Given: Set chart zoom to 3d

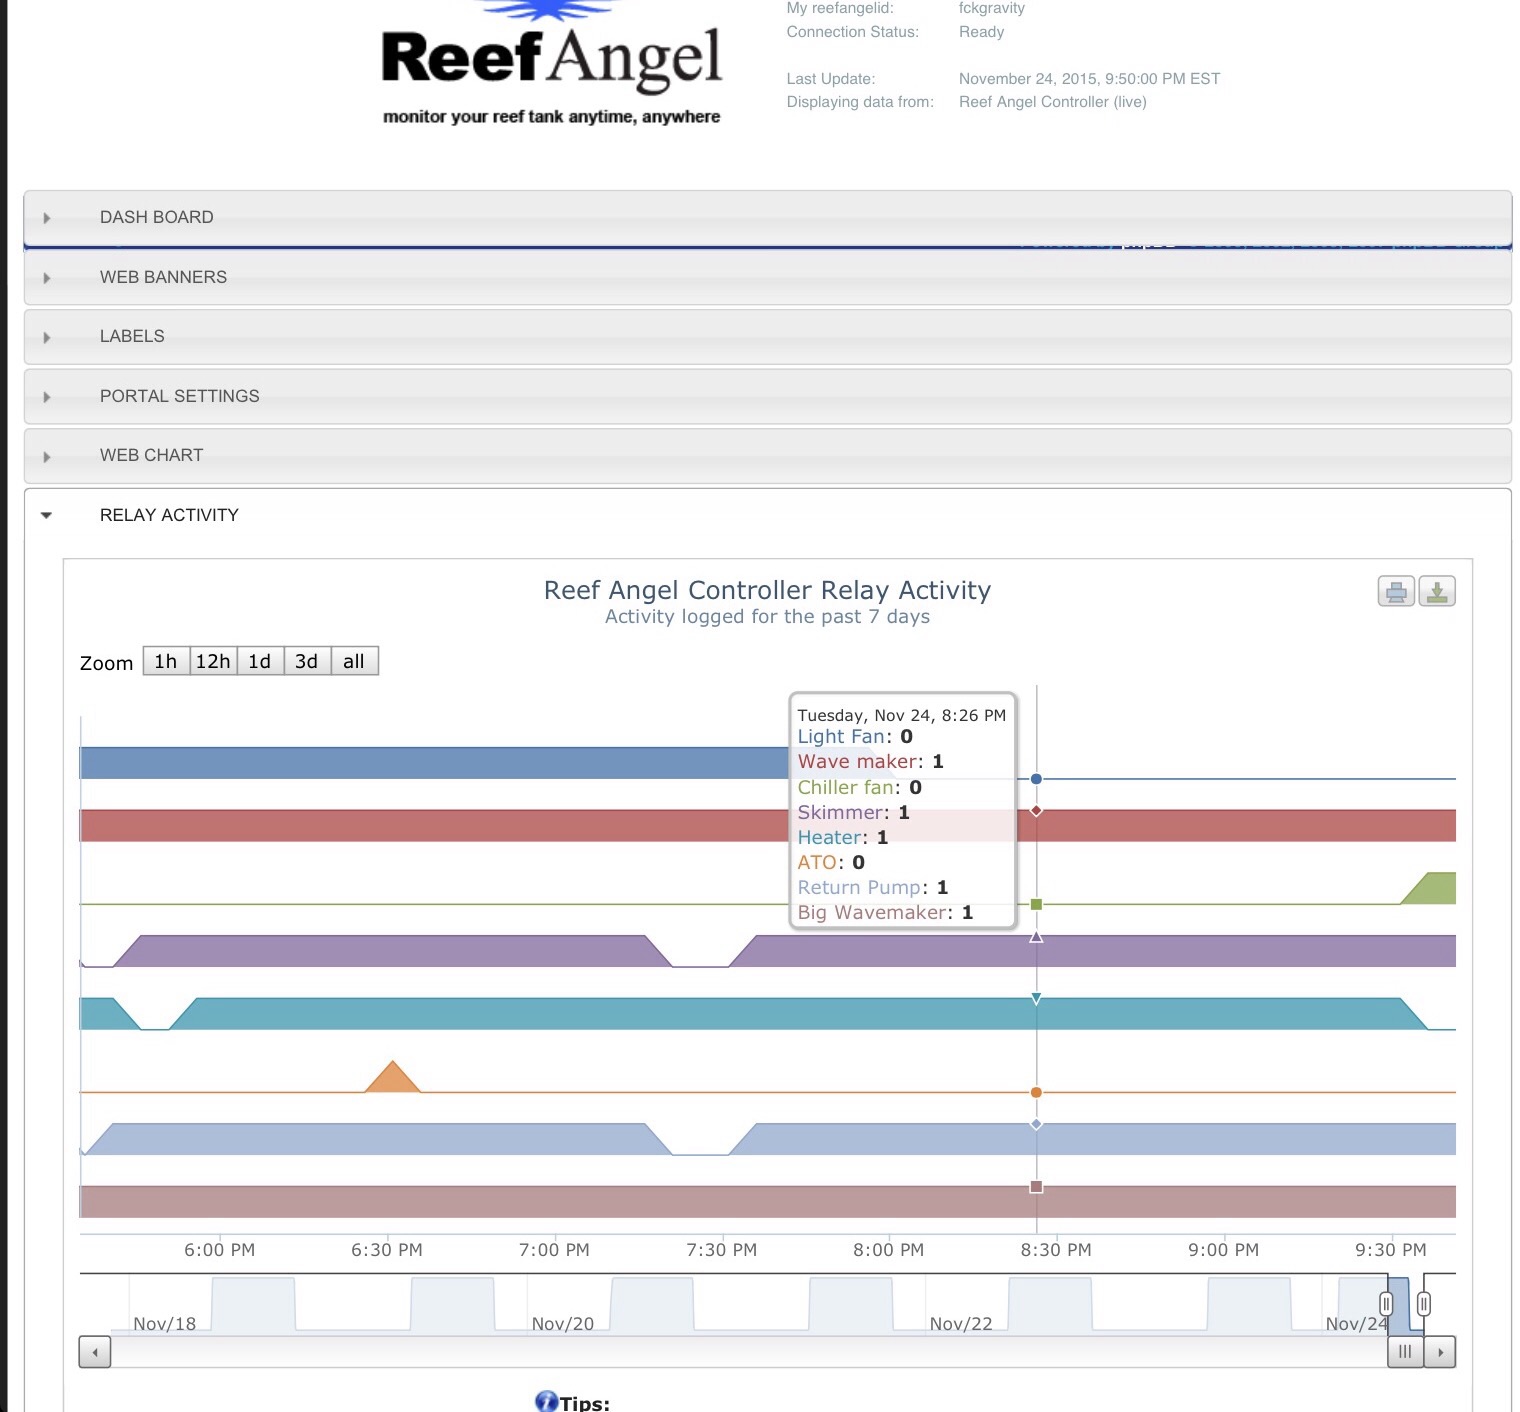Looking at the screenshot, I should point(307,661).
